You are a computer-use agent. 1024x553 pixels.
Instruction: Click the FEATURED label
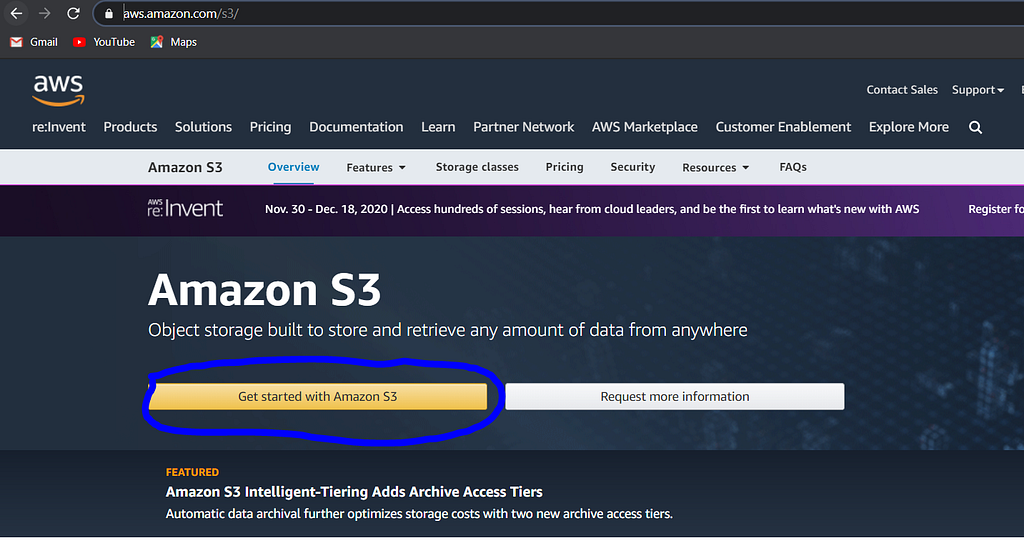click(x=192, y=472)
